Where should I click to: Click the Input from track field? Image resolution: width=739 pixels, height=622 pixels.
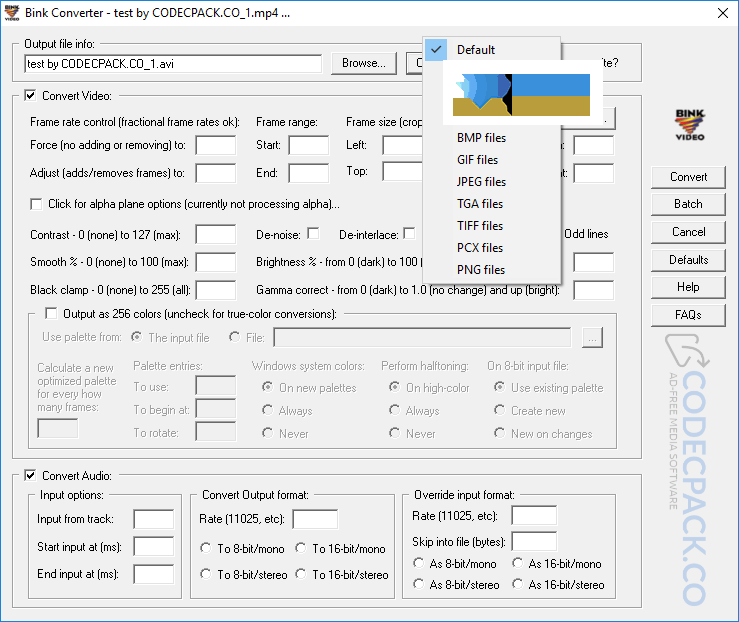point(154,519)
